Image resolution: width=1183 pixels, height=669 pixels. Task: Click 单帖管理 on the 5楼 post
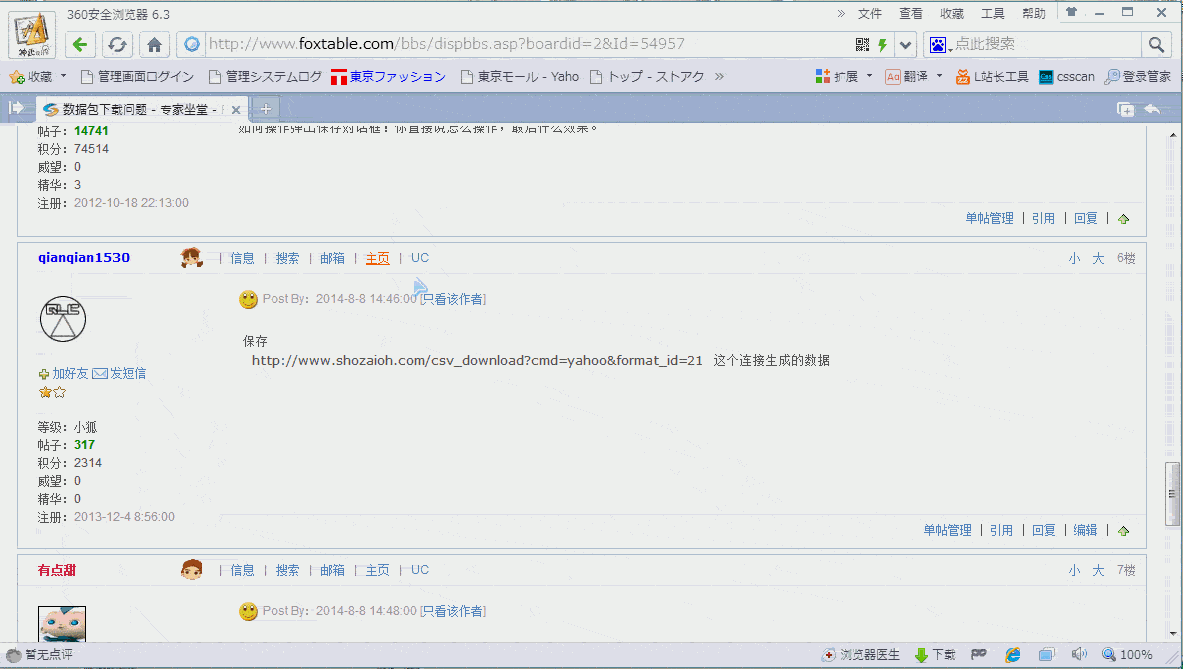click(x=989, y=218)
